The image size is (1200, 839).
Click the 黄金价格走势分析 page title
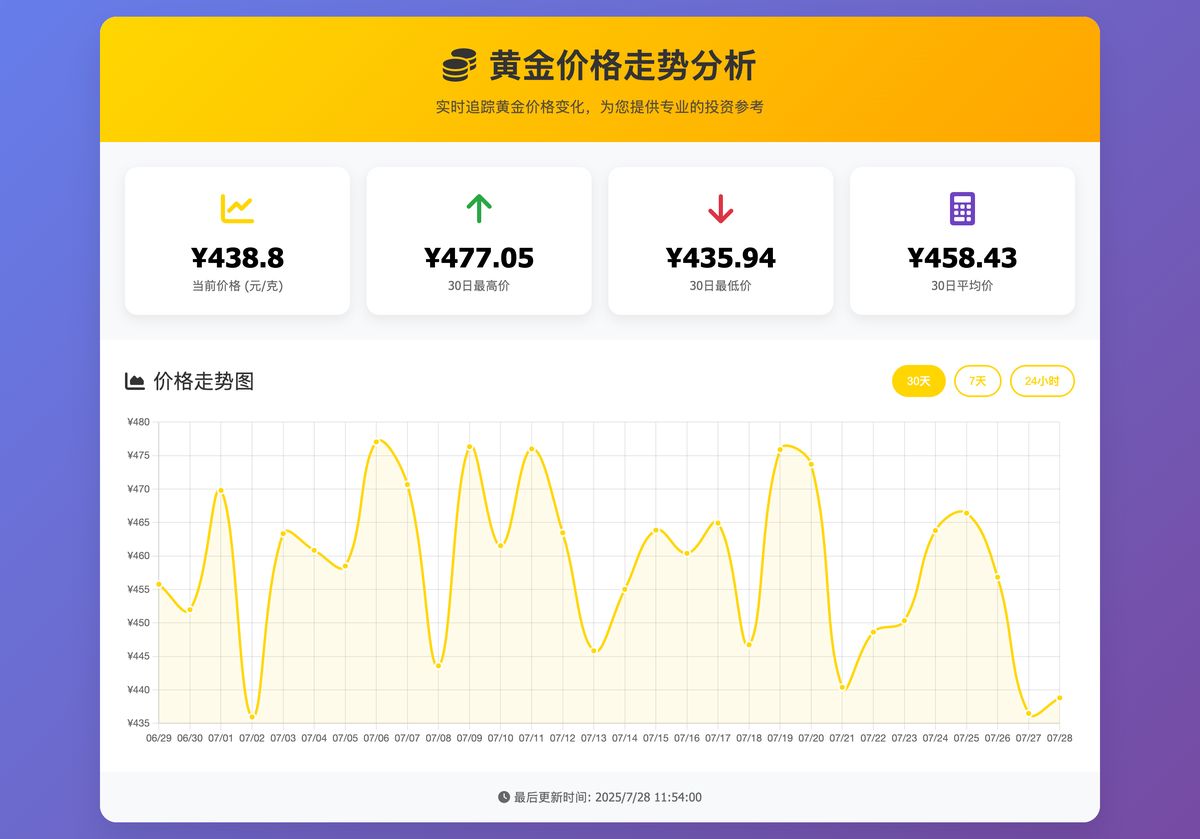point(622,66)
